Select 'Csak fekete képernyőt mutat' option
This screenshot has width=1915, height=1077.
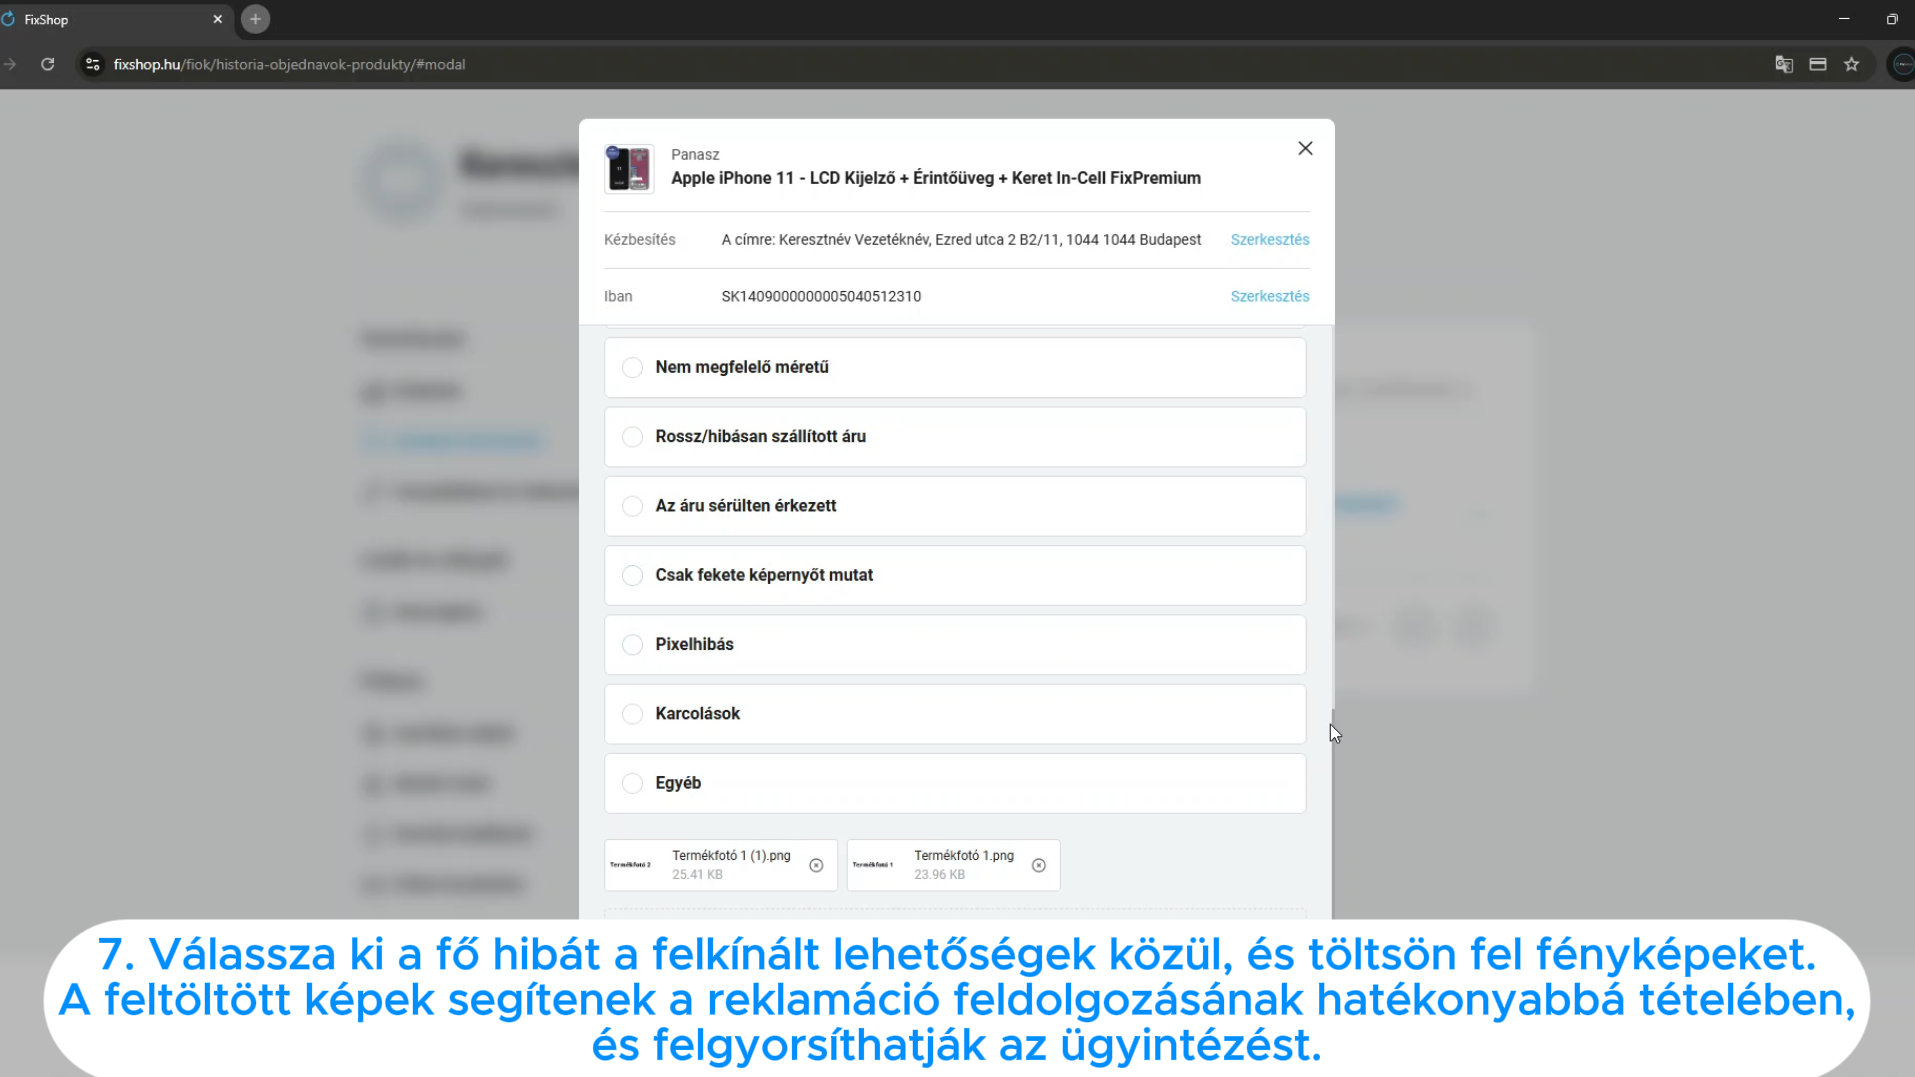pyautogui.click(x=632, y=575)
